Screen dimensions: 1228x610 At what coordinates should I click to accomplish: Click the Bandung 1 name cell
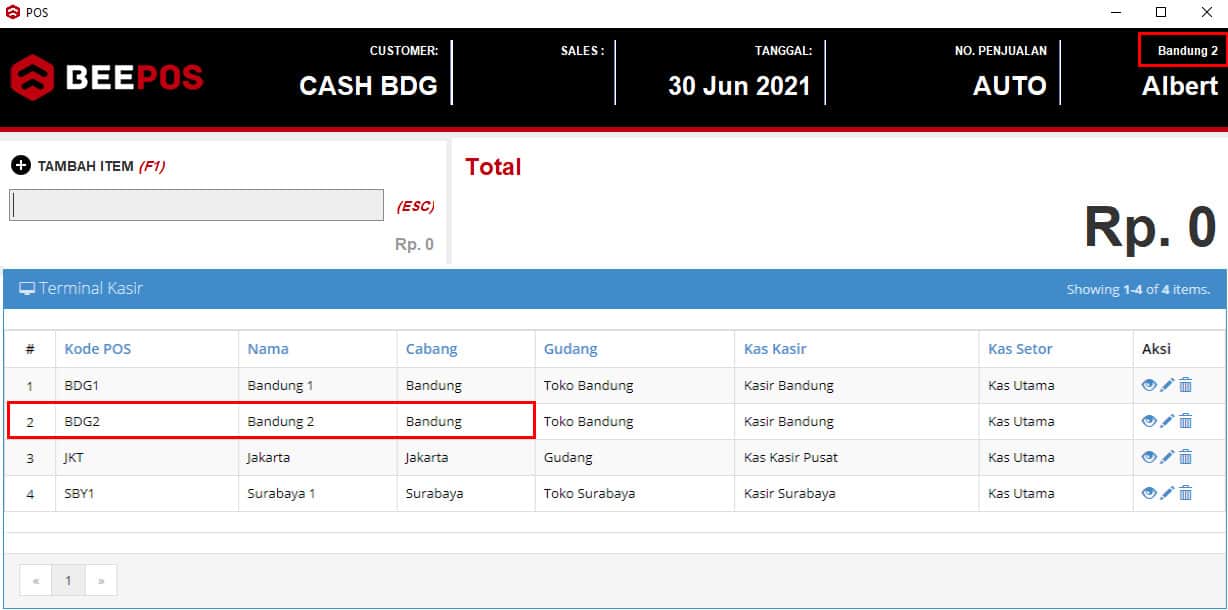[x=318, y=385]
